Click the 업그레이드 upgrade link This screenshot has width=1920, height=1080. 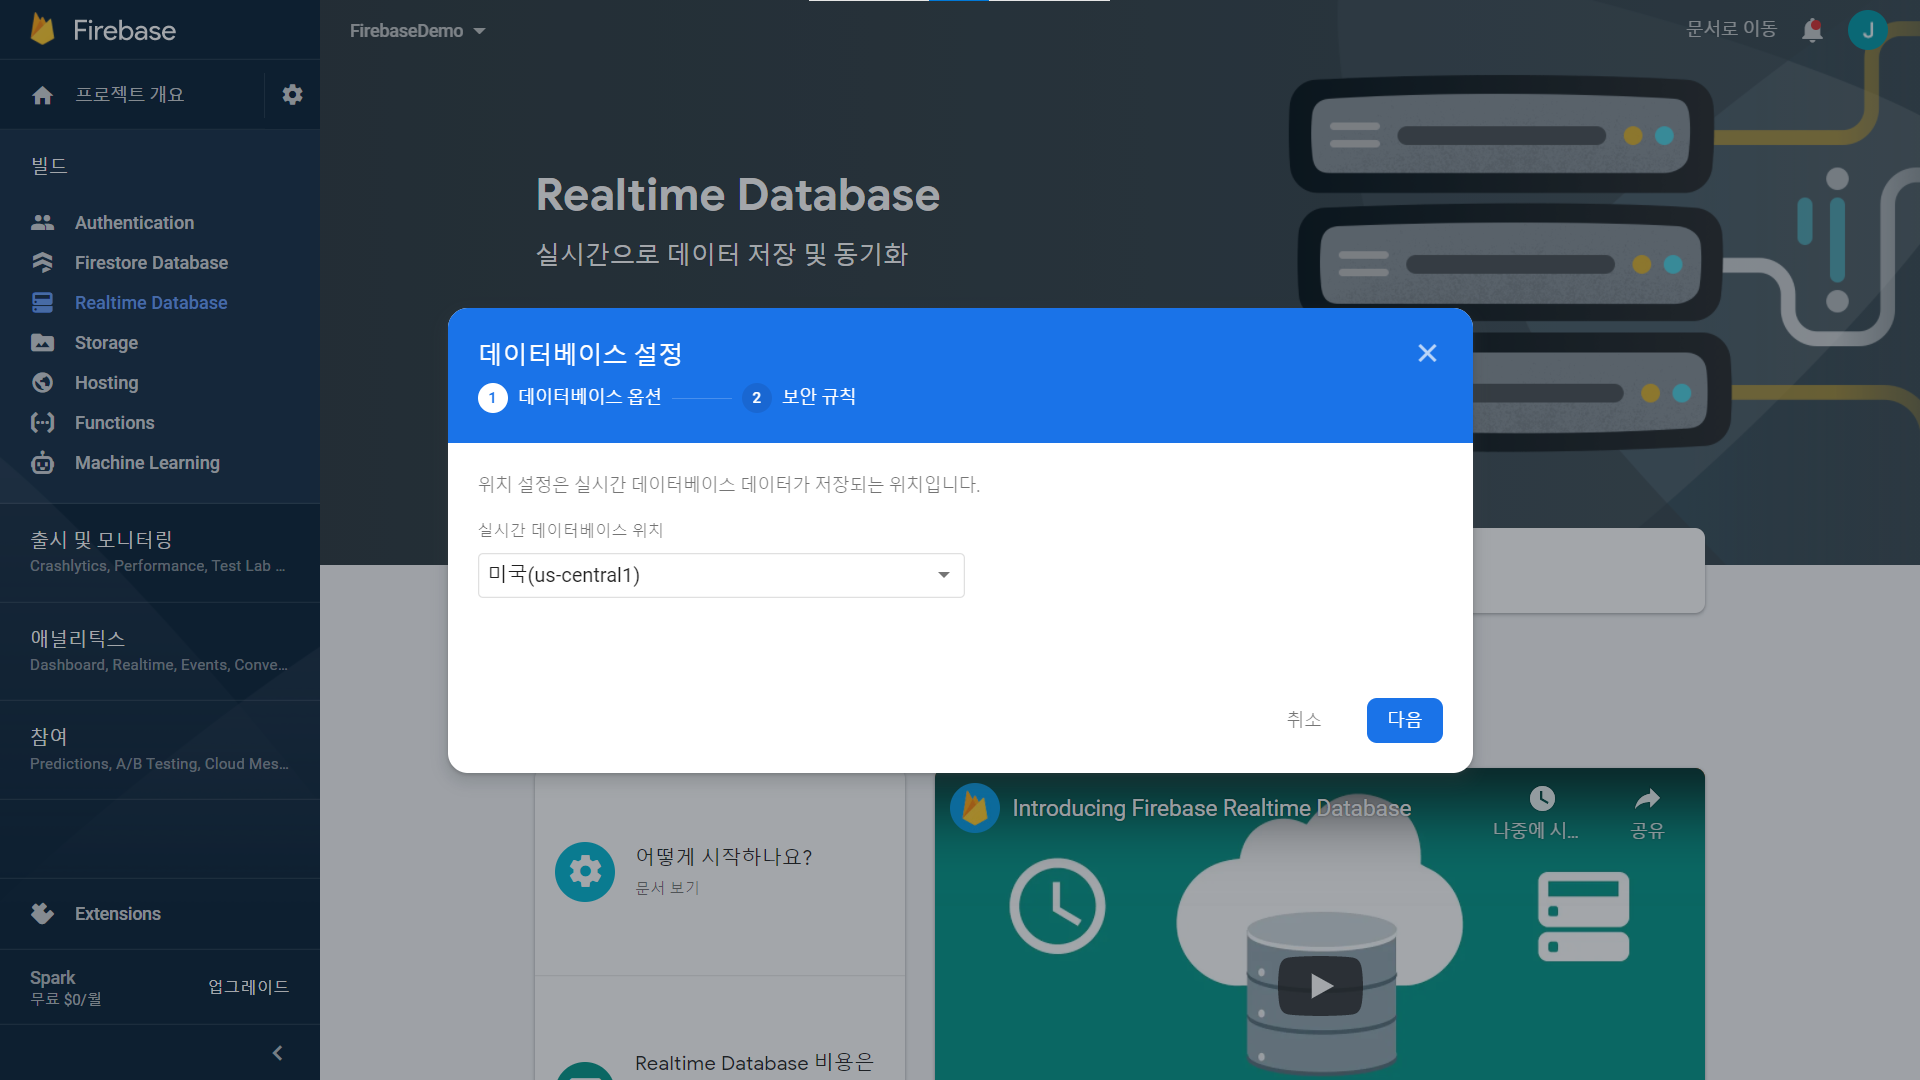(x=248, y=987)
